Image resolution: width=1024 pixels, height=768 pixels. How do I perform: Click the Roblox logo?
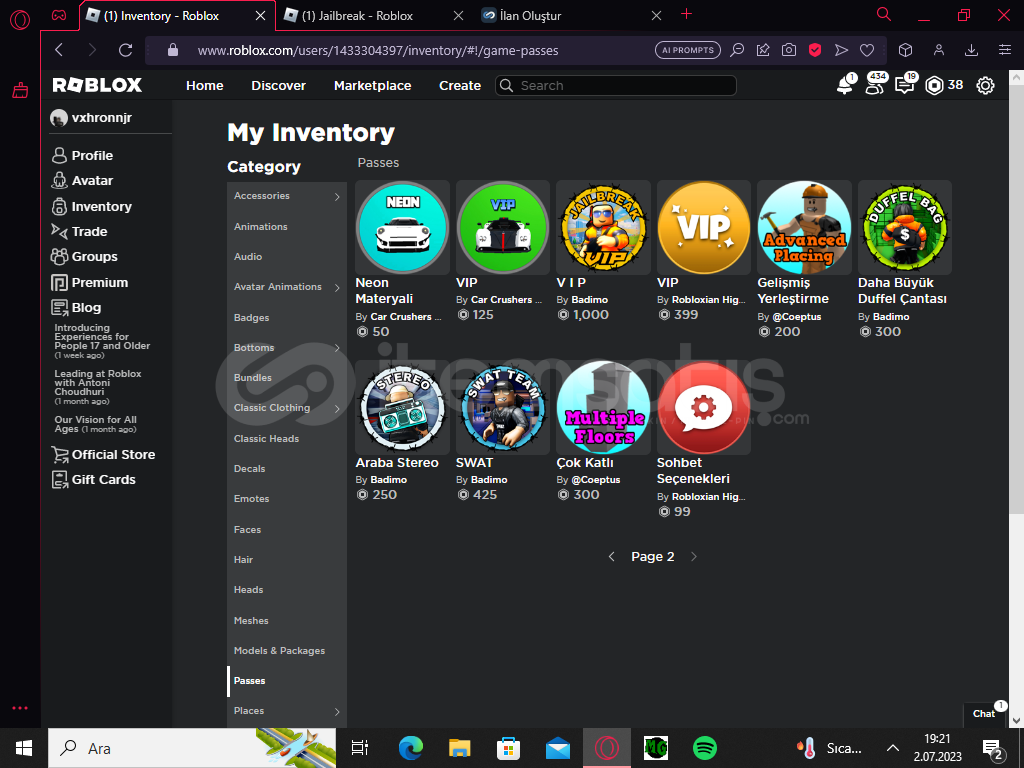point(97,85)
